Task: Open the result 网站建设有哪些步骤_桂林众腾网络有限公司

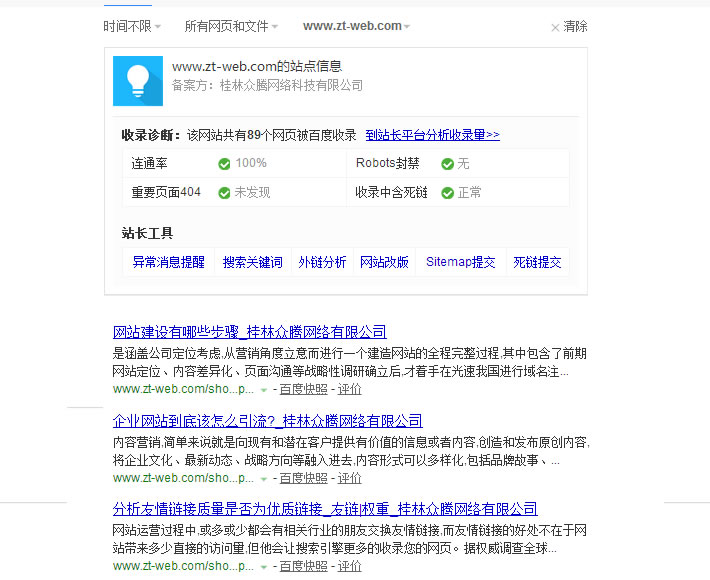Action: 249,332
